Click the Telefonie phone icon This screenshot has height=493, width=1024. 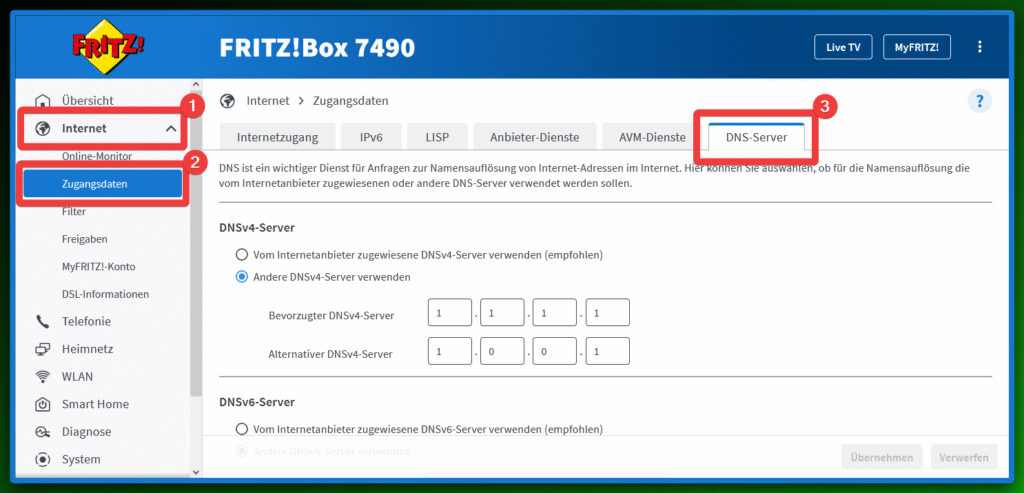click(43, 322)
